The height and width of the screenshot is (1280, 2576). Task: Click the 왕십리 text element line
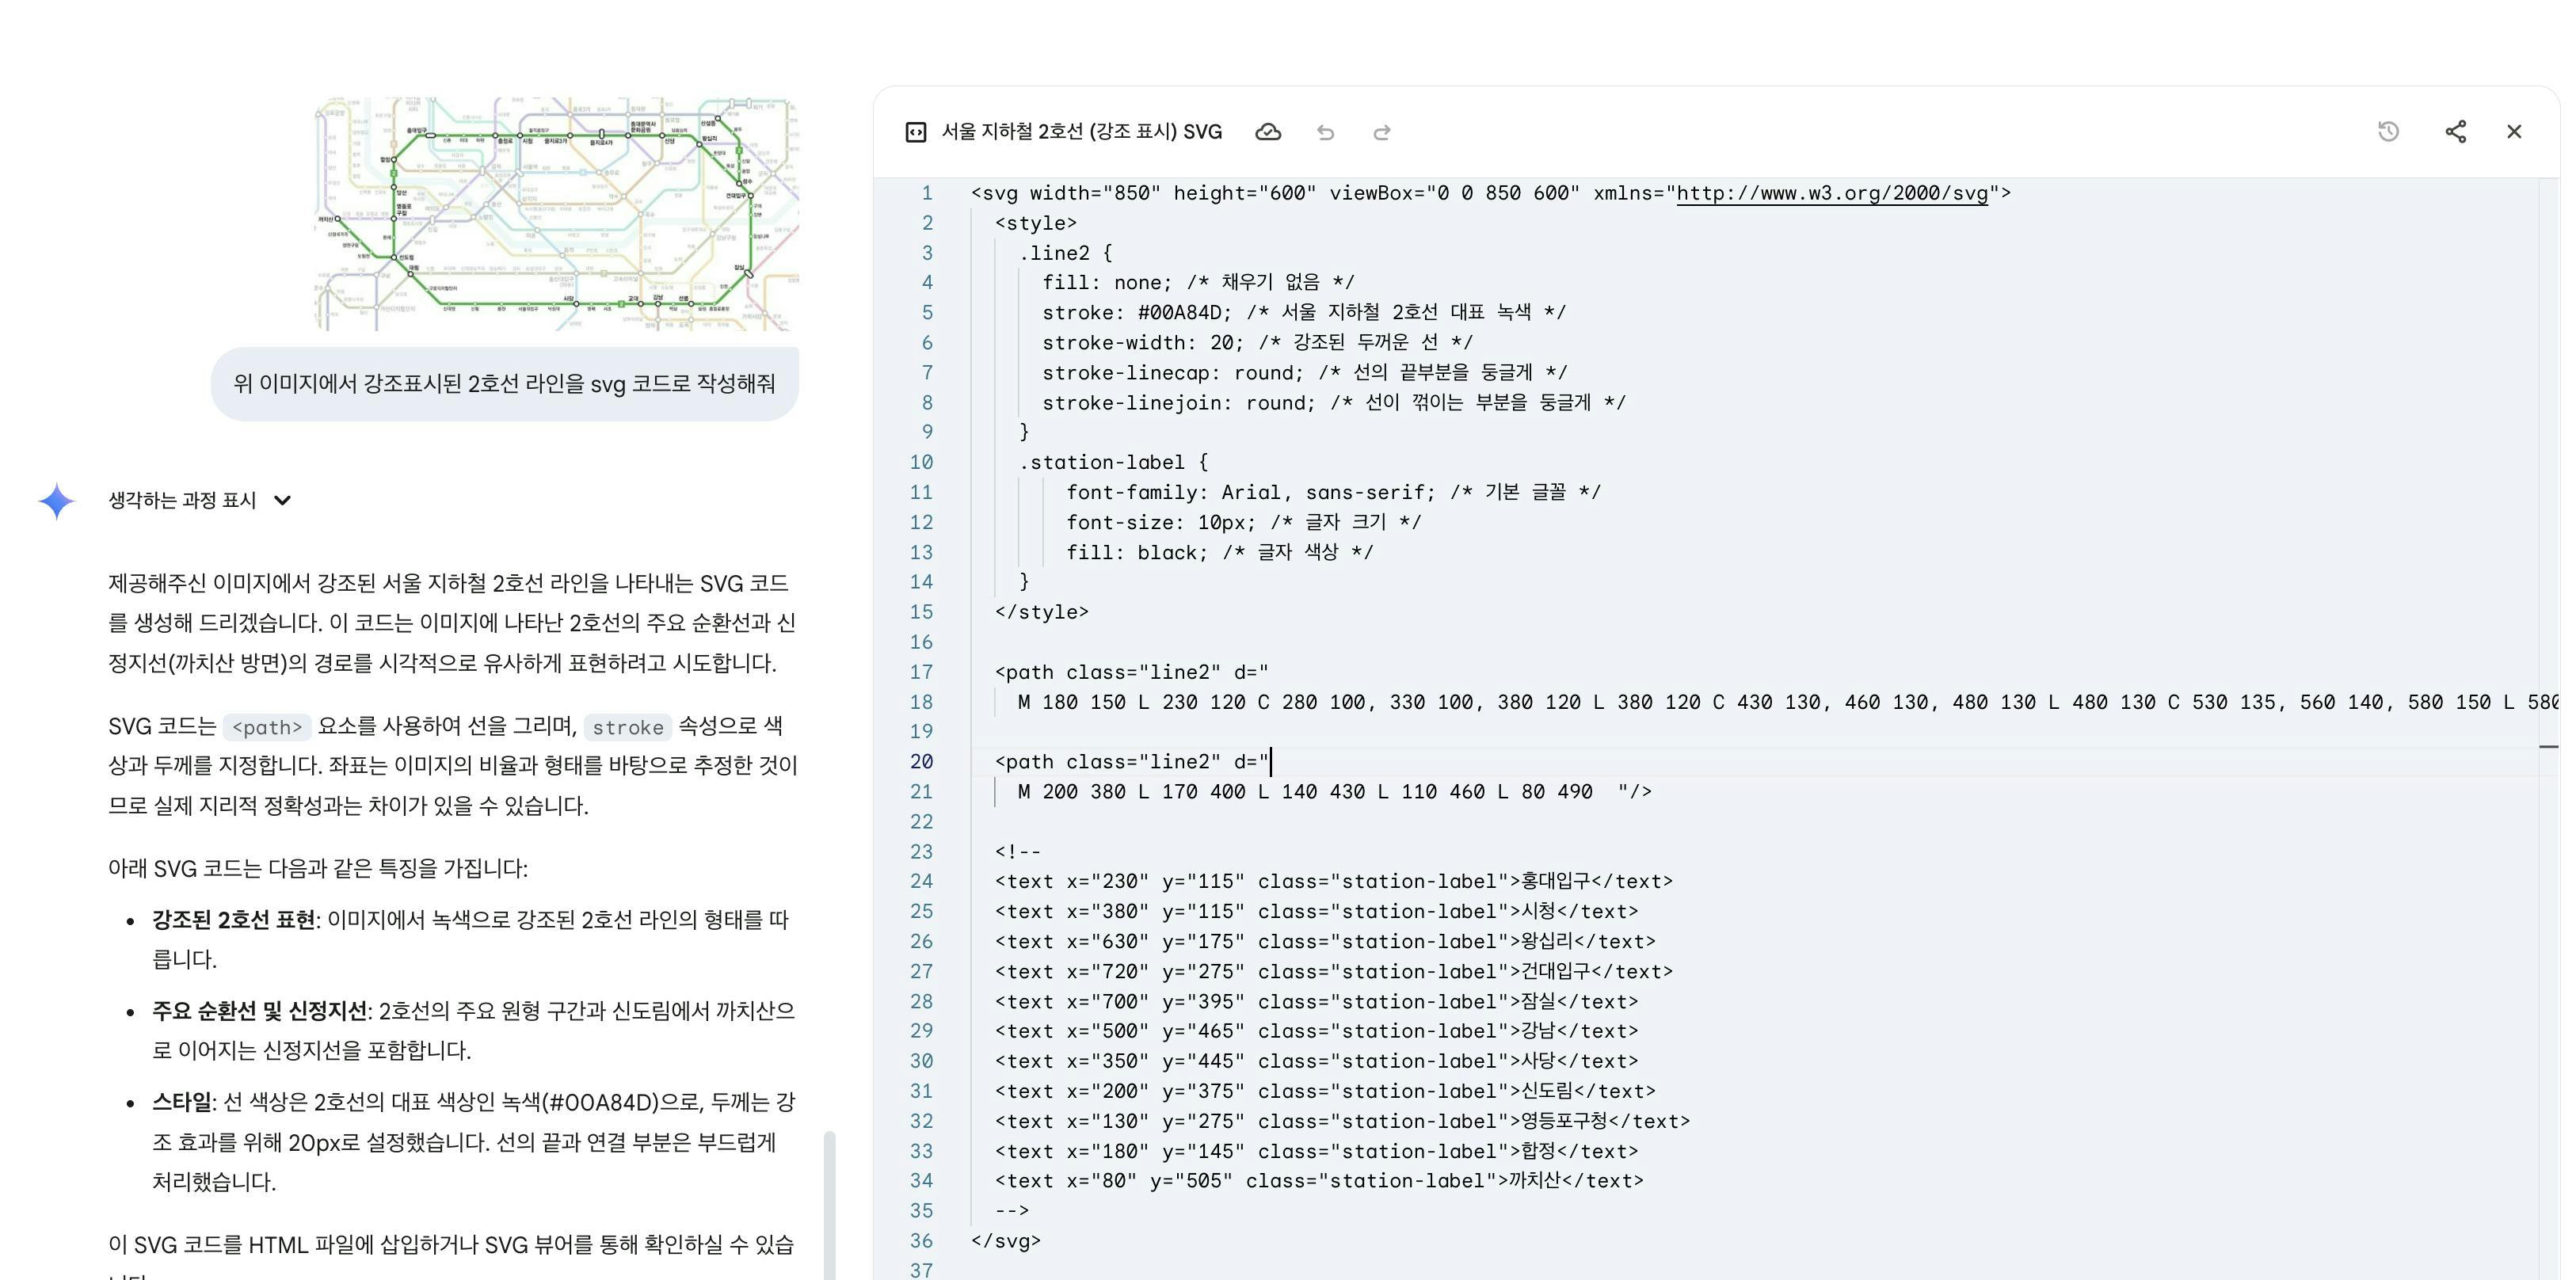(1325, 942)
